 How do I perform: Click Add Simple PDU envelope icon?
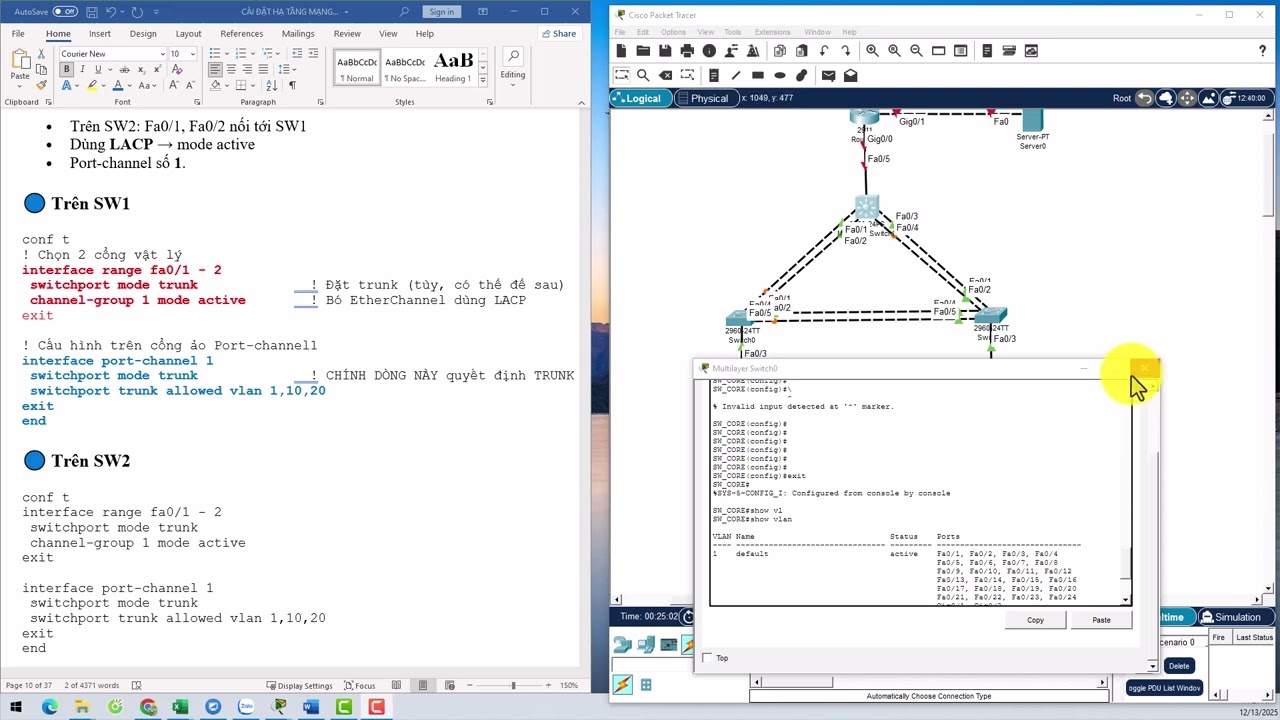(x=828, y=75)
